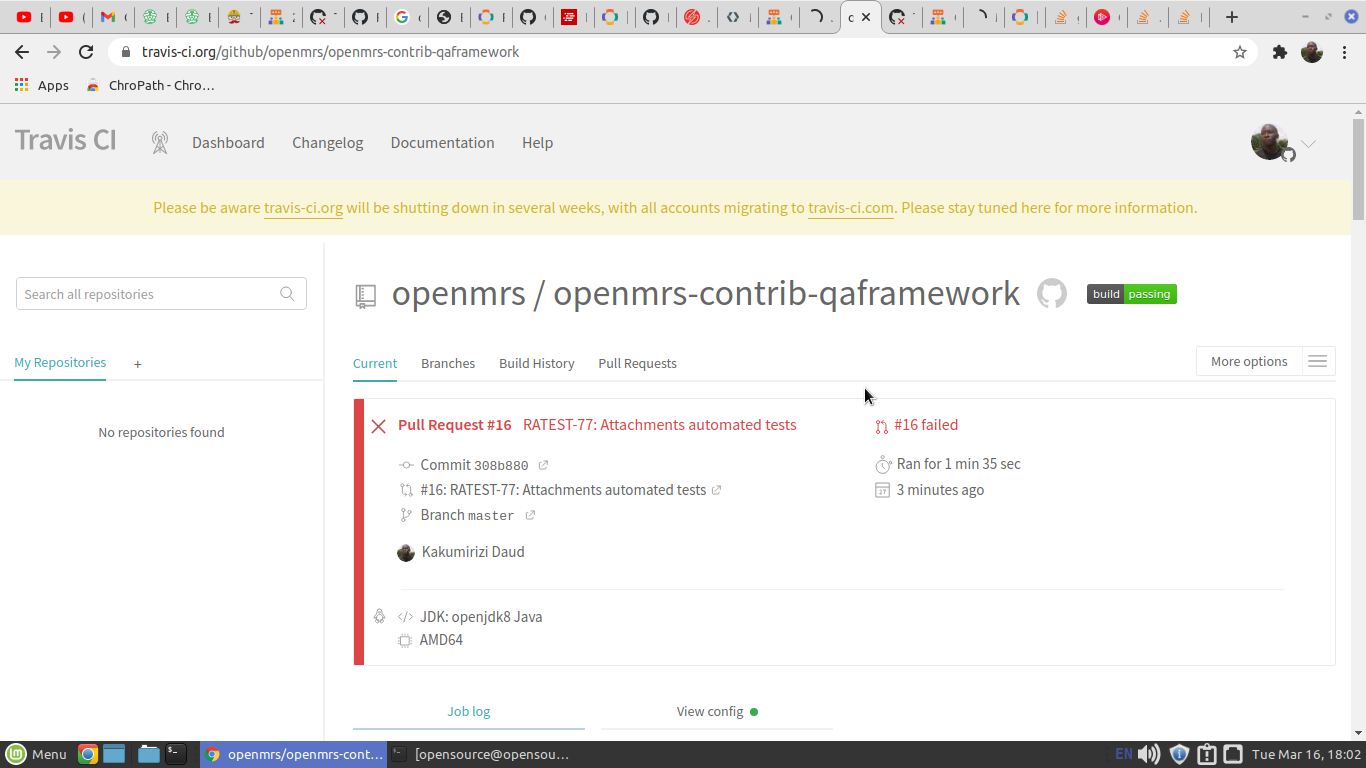This screenshot has height=768, width=1366.
Task: Open the Chrome extensions puzzle icon
Action: point(1279,52)
